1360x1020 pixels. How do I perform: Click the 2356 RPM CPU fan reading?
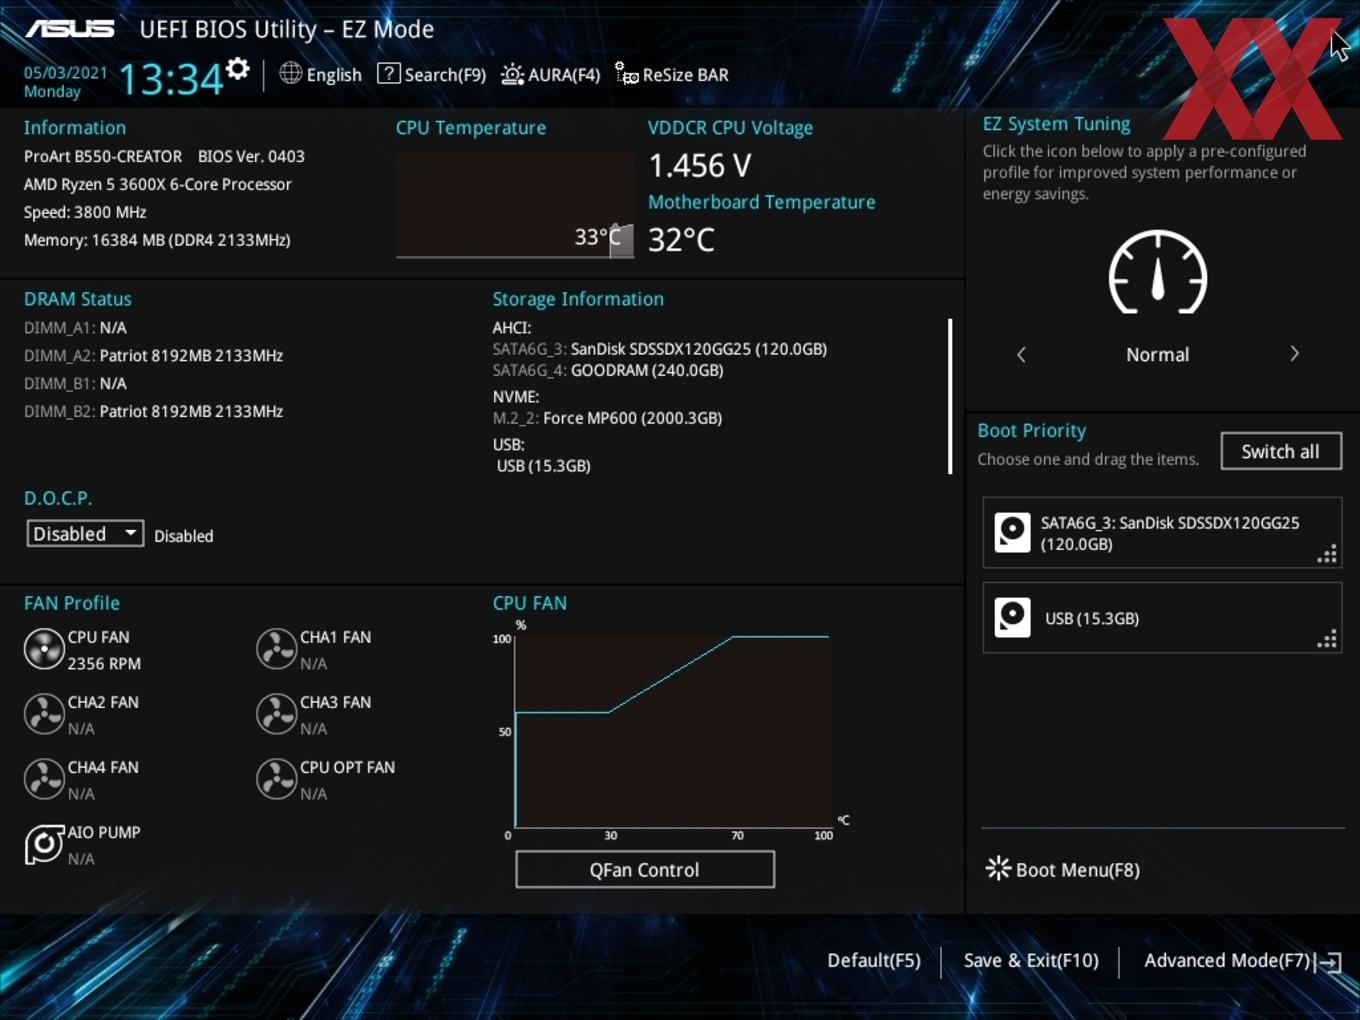(x=104, y=663)
